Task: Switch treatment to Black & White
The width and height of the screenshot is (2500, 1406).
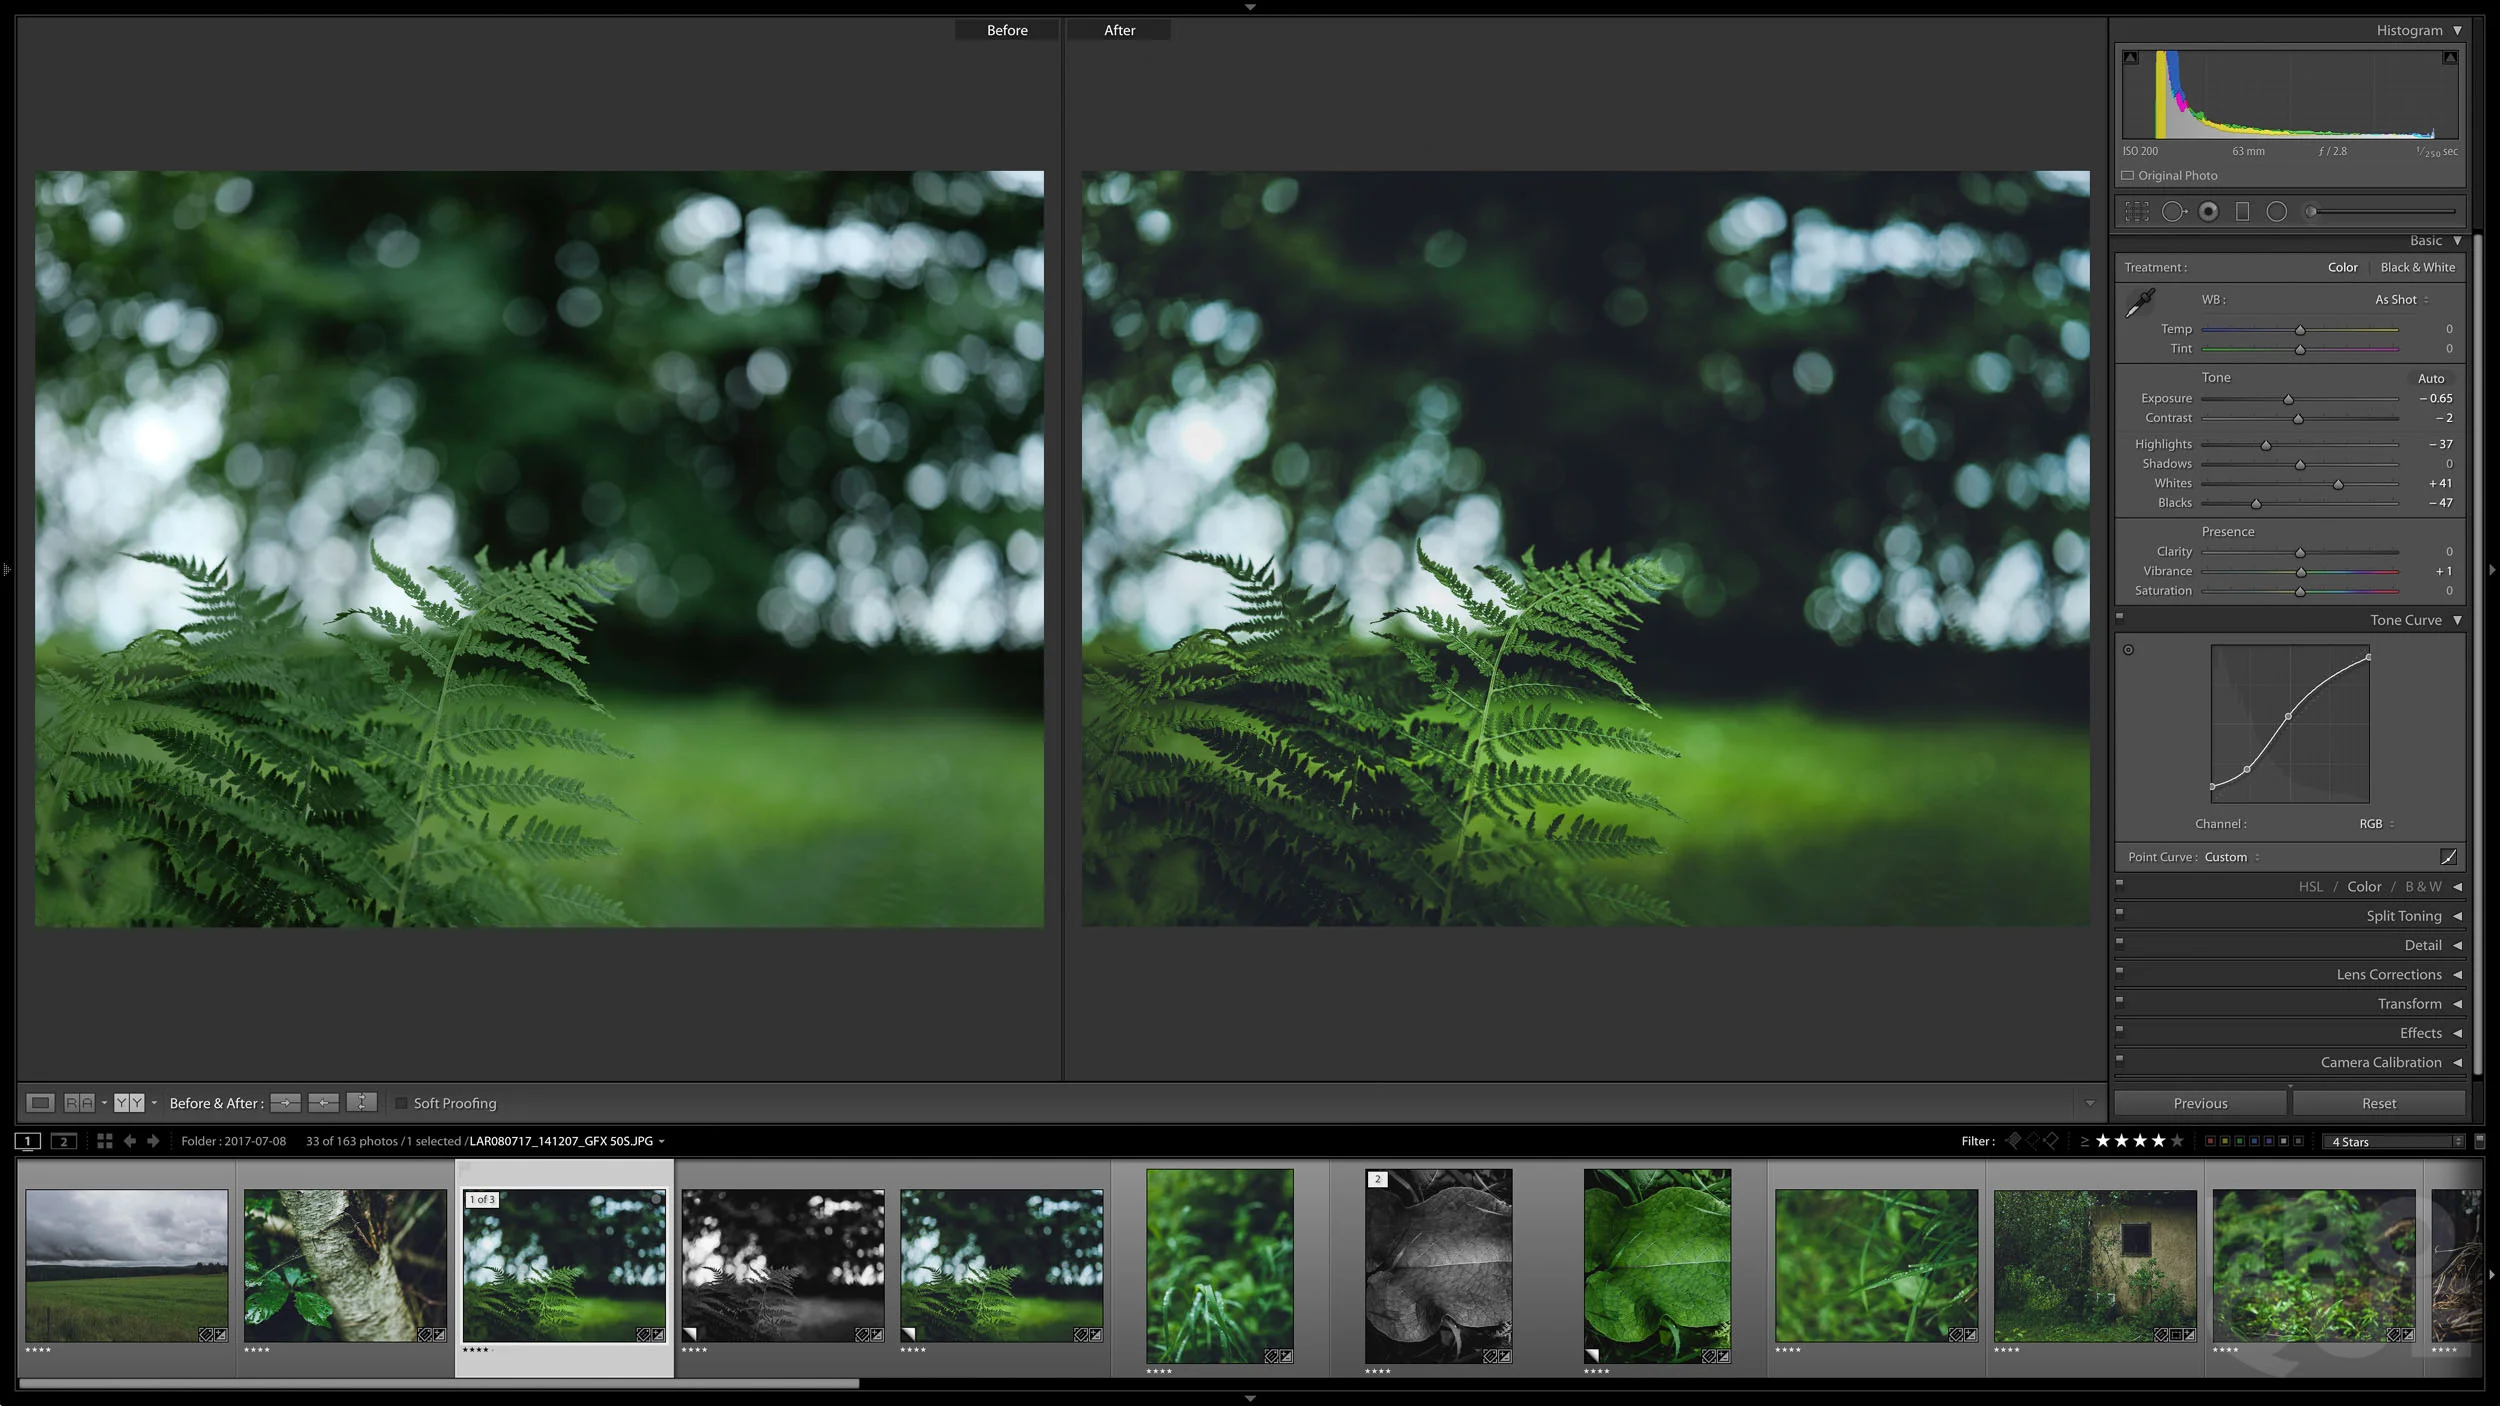Action: pyautogui.click(x=2417, y=268)
